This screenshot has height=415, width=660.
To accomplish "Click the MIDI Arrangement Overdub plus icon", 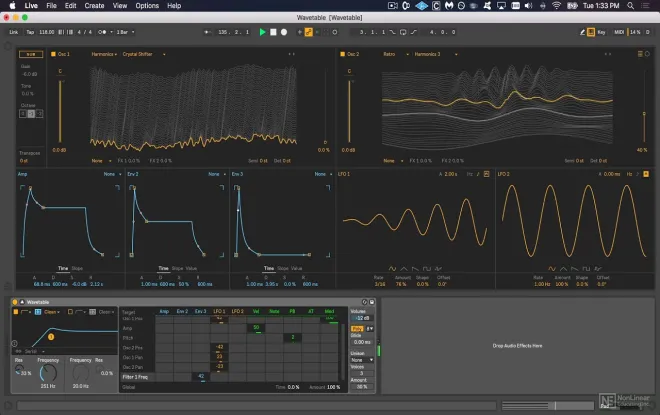I will (300, 32).
